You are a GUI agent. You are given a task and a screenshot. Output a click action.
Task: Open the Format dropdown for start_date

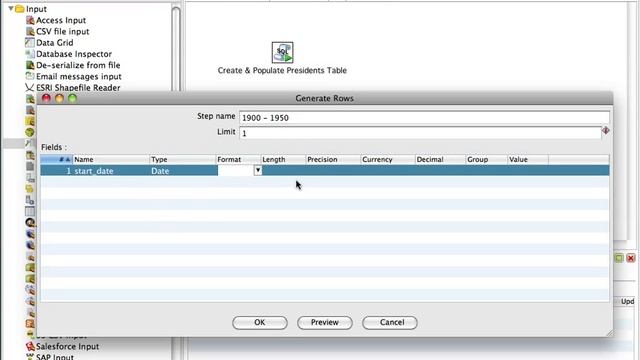point(258,170)
